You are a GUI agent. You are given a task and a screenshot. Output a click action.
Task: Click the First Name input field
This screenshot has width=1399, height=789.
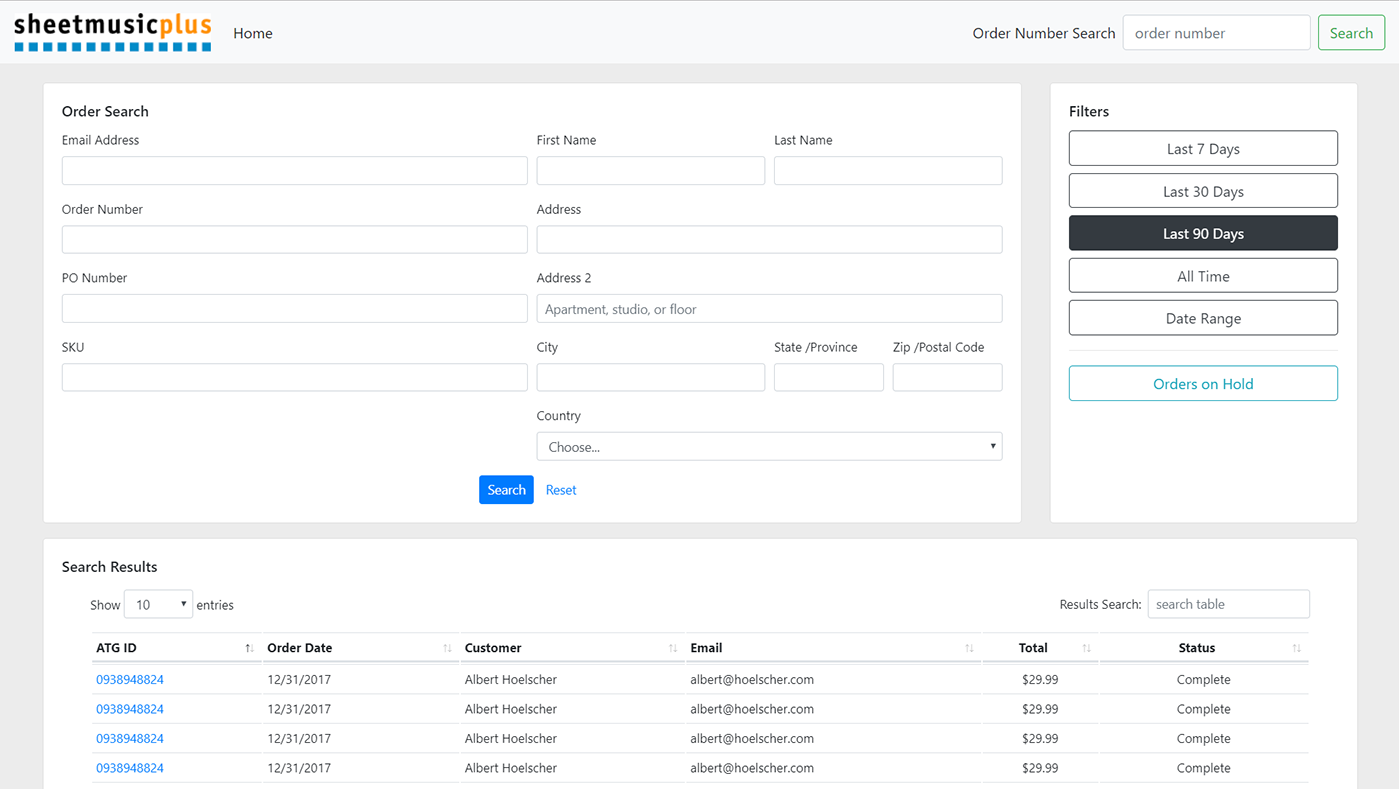[x=650, y=170]
